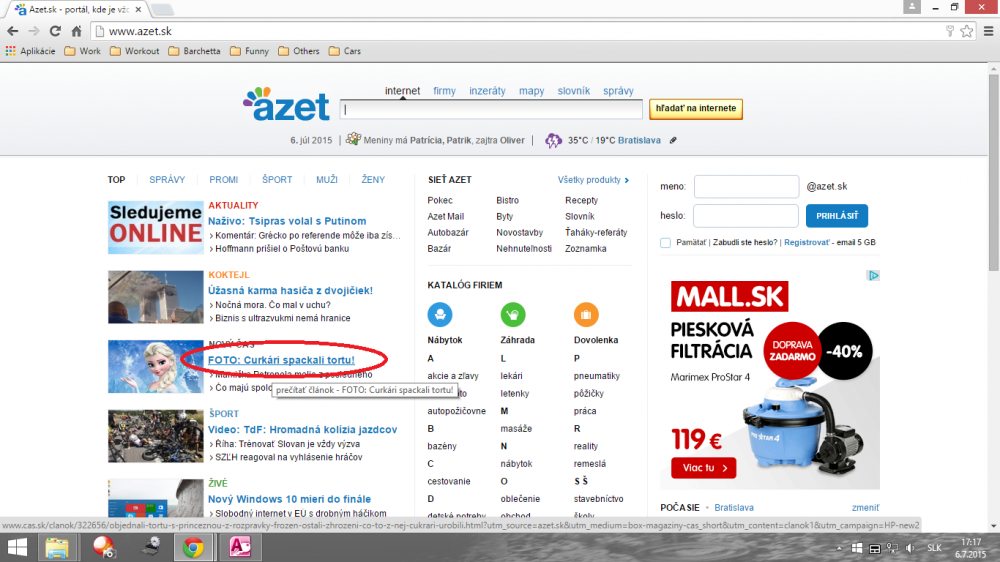Click the volume icon in the system tray

(x=909, y=548)
